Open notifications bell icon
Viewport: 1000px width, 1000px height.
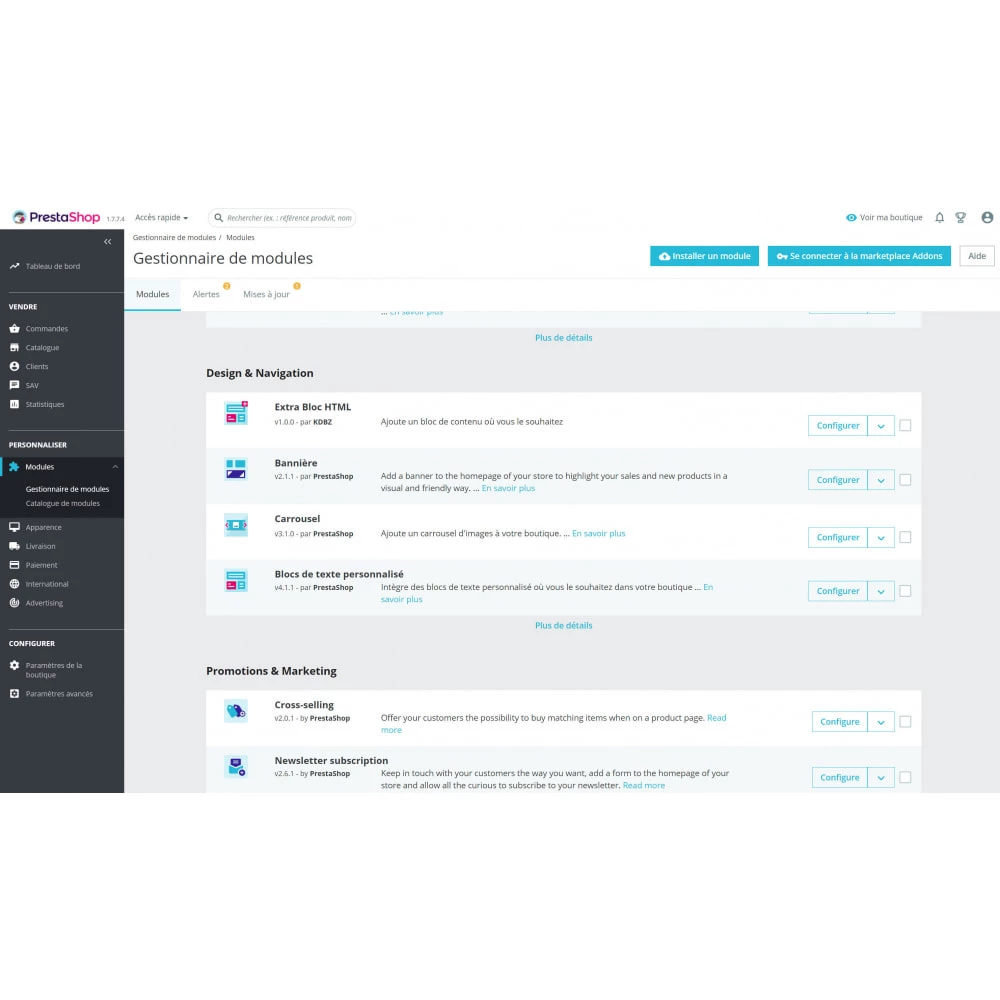point(939,217)
